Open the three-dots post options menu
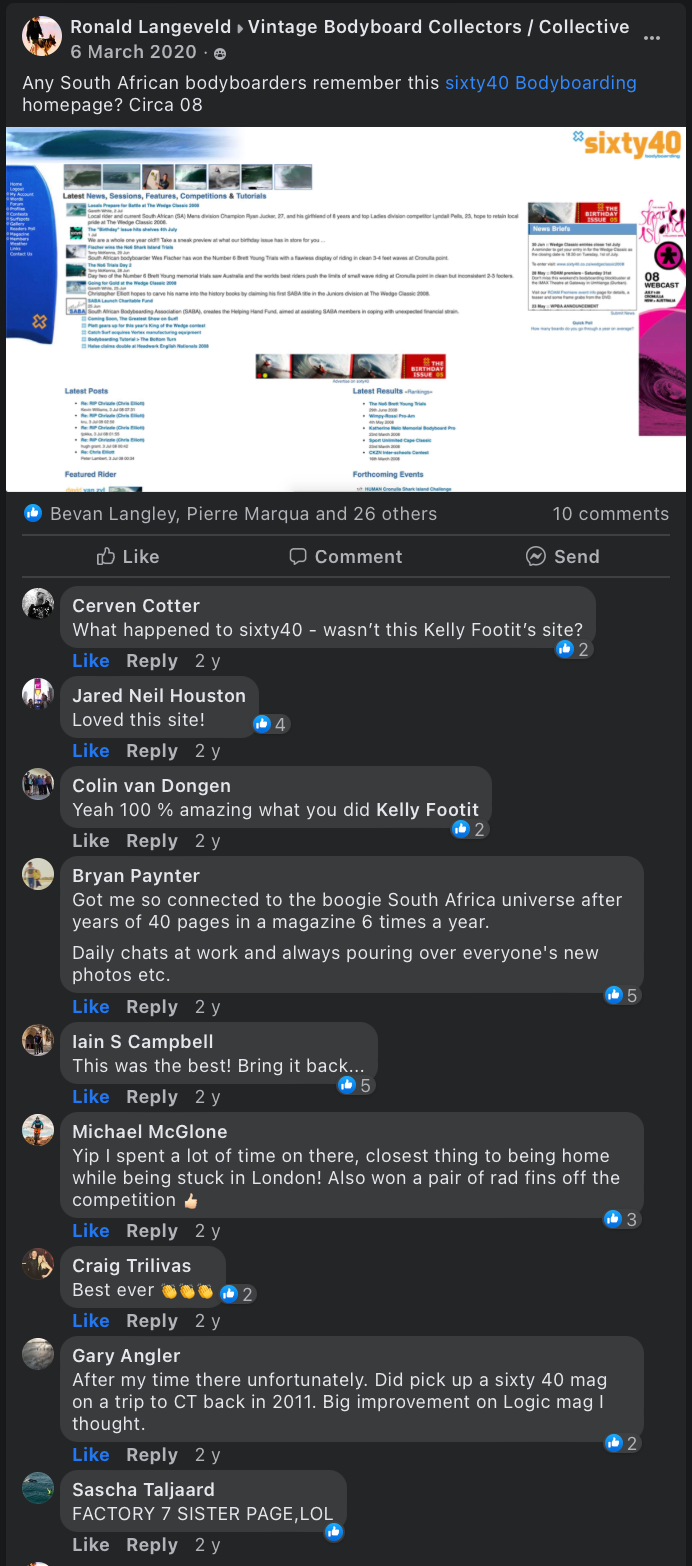Viewport: 692px width, 1566px height. [652, 38]
